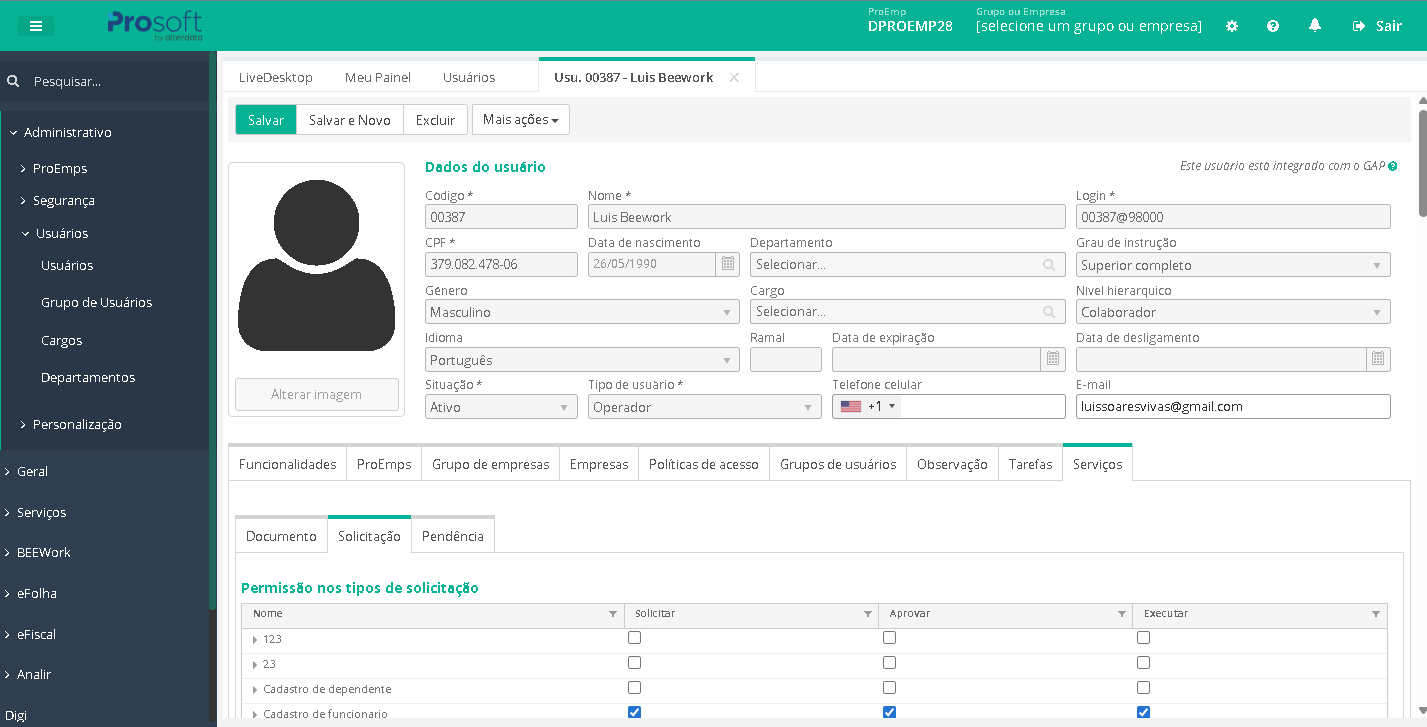Open the Mais ações dropdown
The height and width of the screenshot is (727, 1427).
coord(520,120)
